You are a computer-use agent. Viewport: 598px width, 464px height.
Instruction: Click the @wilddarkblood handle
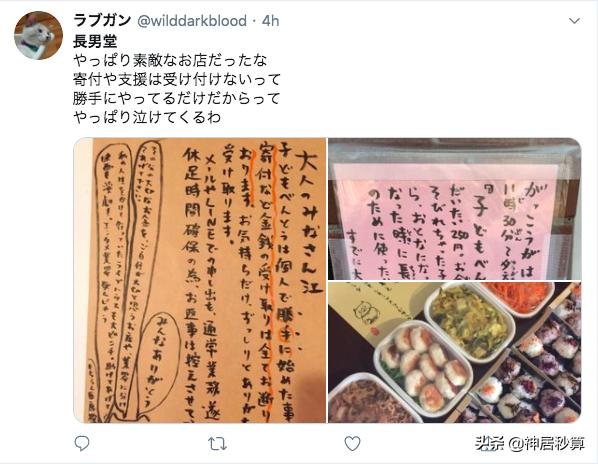[192, 21]
